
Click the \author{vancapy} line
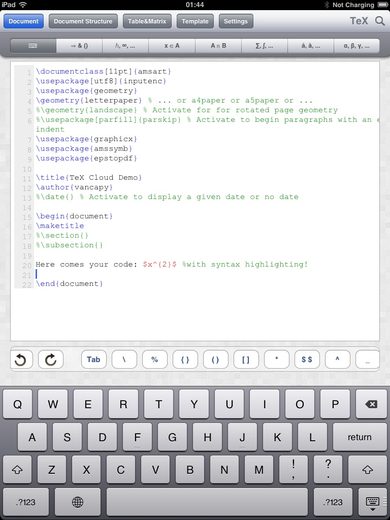point(74,187)
